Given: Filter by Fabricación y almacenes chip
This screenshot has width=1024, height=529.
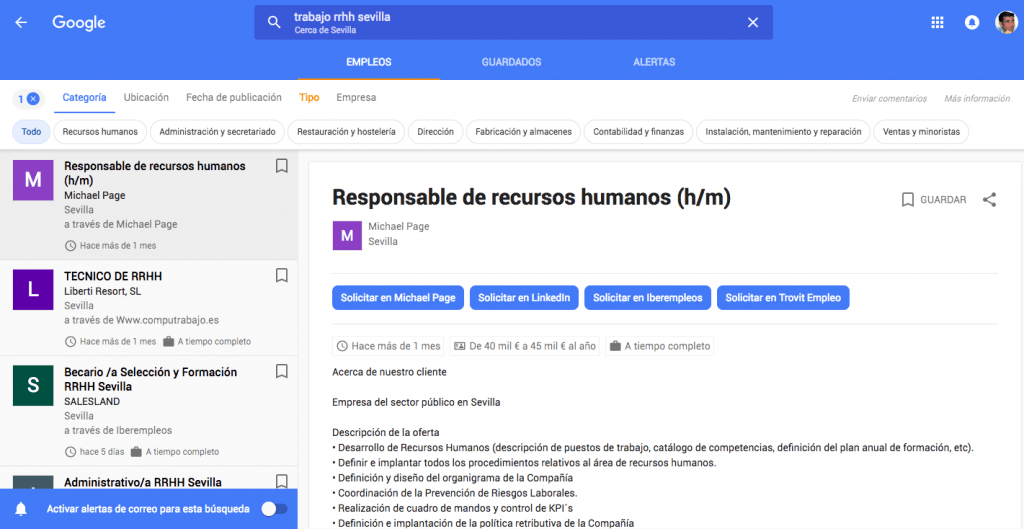Looking at the screenshot, I should (524, 131).
